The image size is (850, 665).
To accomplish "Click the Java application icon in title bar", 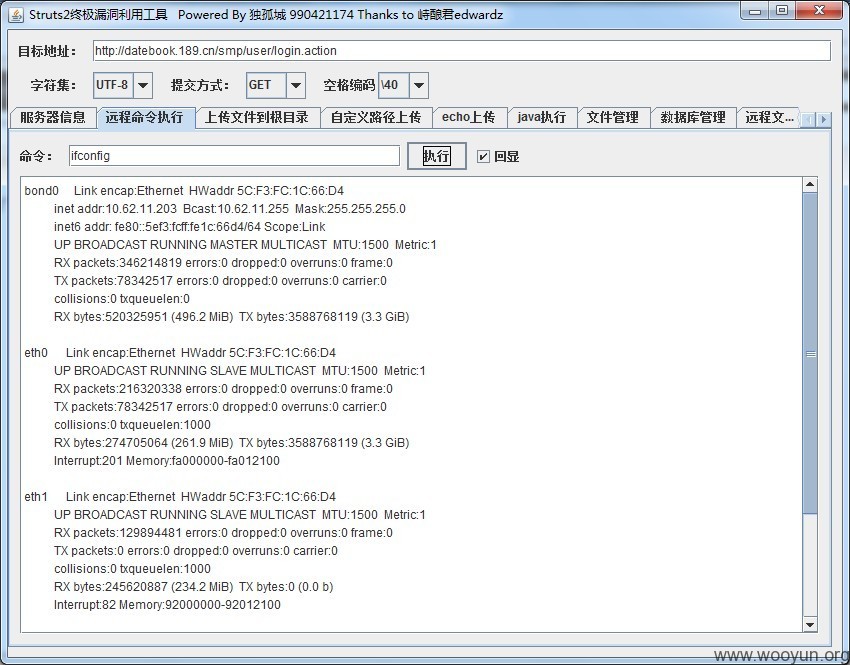I will (x=16, y=15).
